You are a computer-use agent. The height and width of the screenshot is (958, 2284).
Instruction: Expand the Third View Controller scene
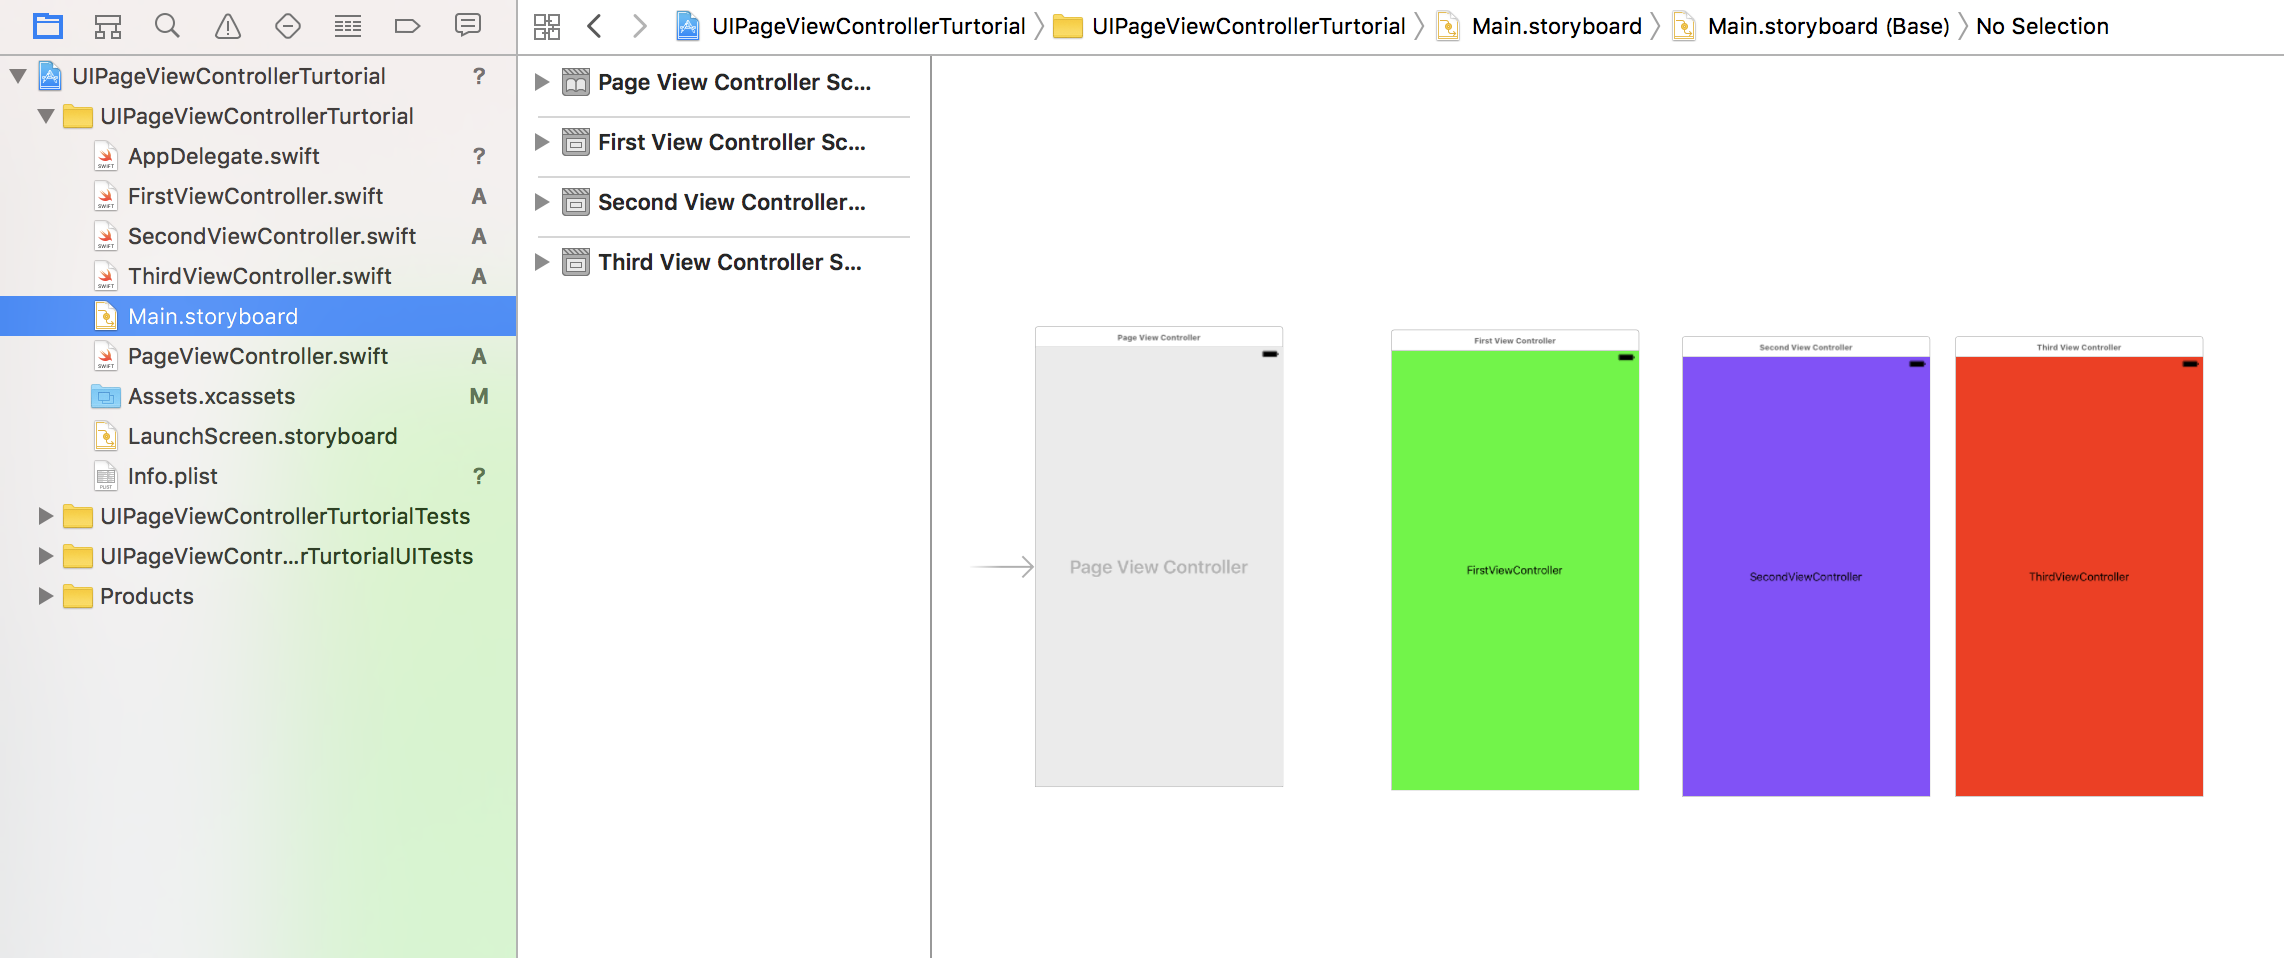coord(542,262)
